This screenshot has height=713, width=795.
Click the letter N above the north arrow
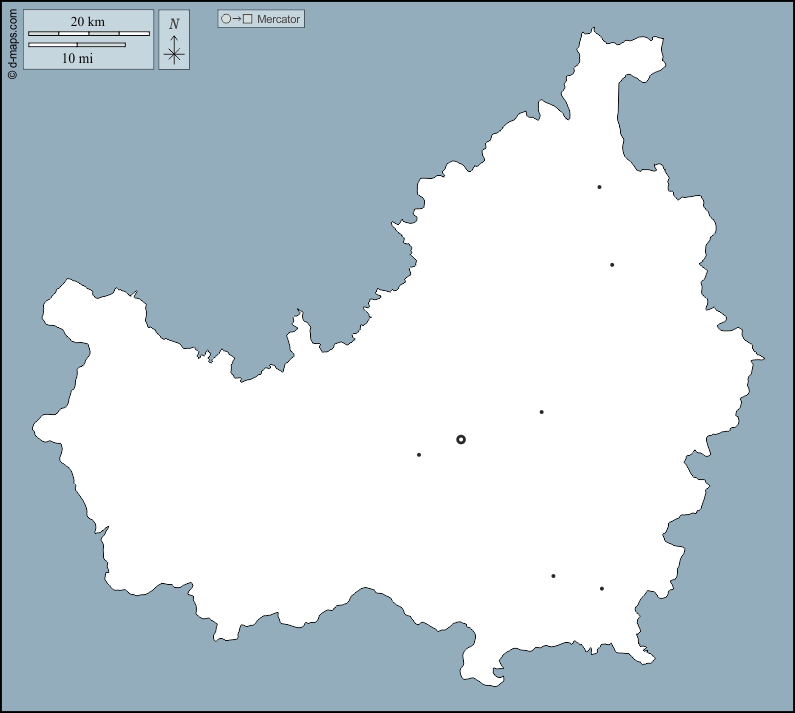(x=174, y=24)
